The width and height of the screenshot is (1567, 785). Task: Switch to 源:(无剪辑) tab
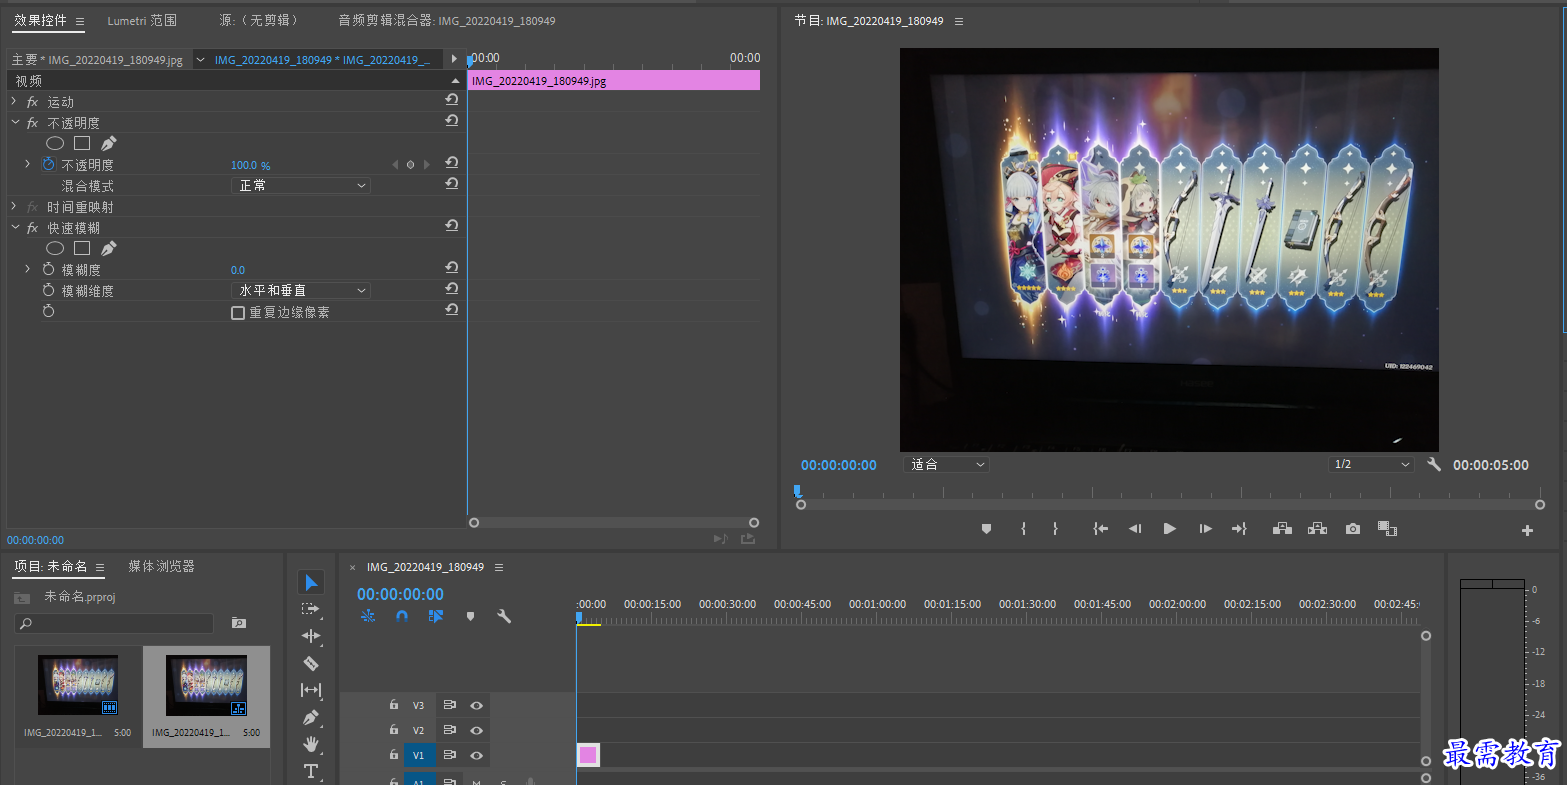[258, 20]
